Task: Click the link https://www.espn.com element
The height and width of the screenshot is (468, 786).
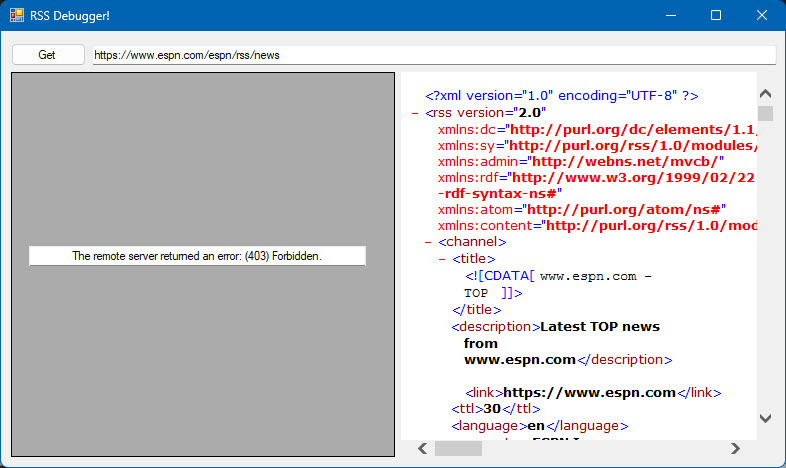Action: click(x=593, y=393)
